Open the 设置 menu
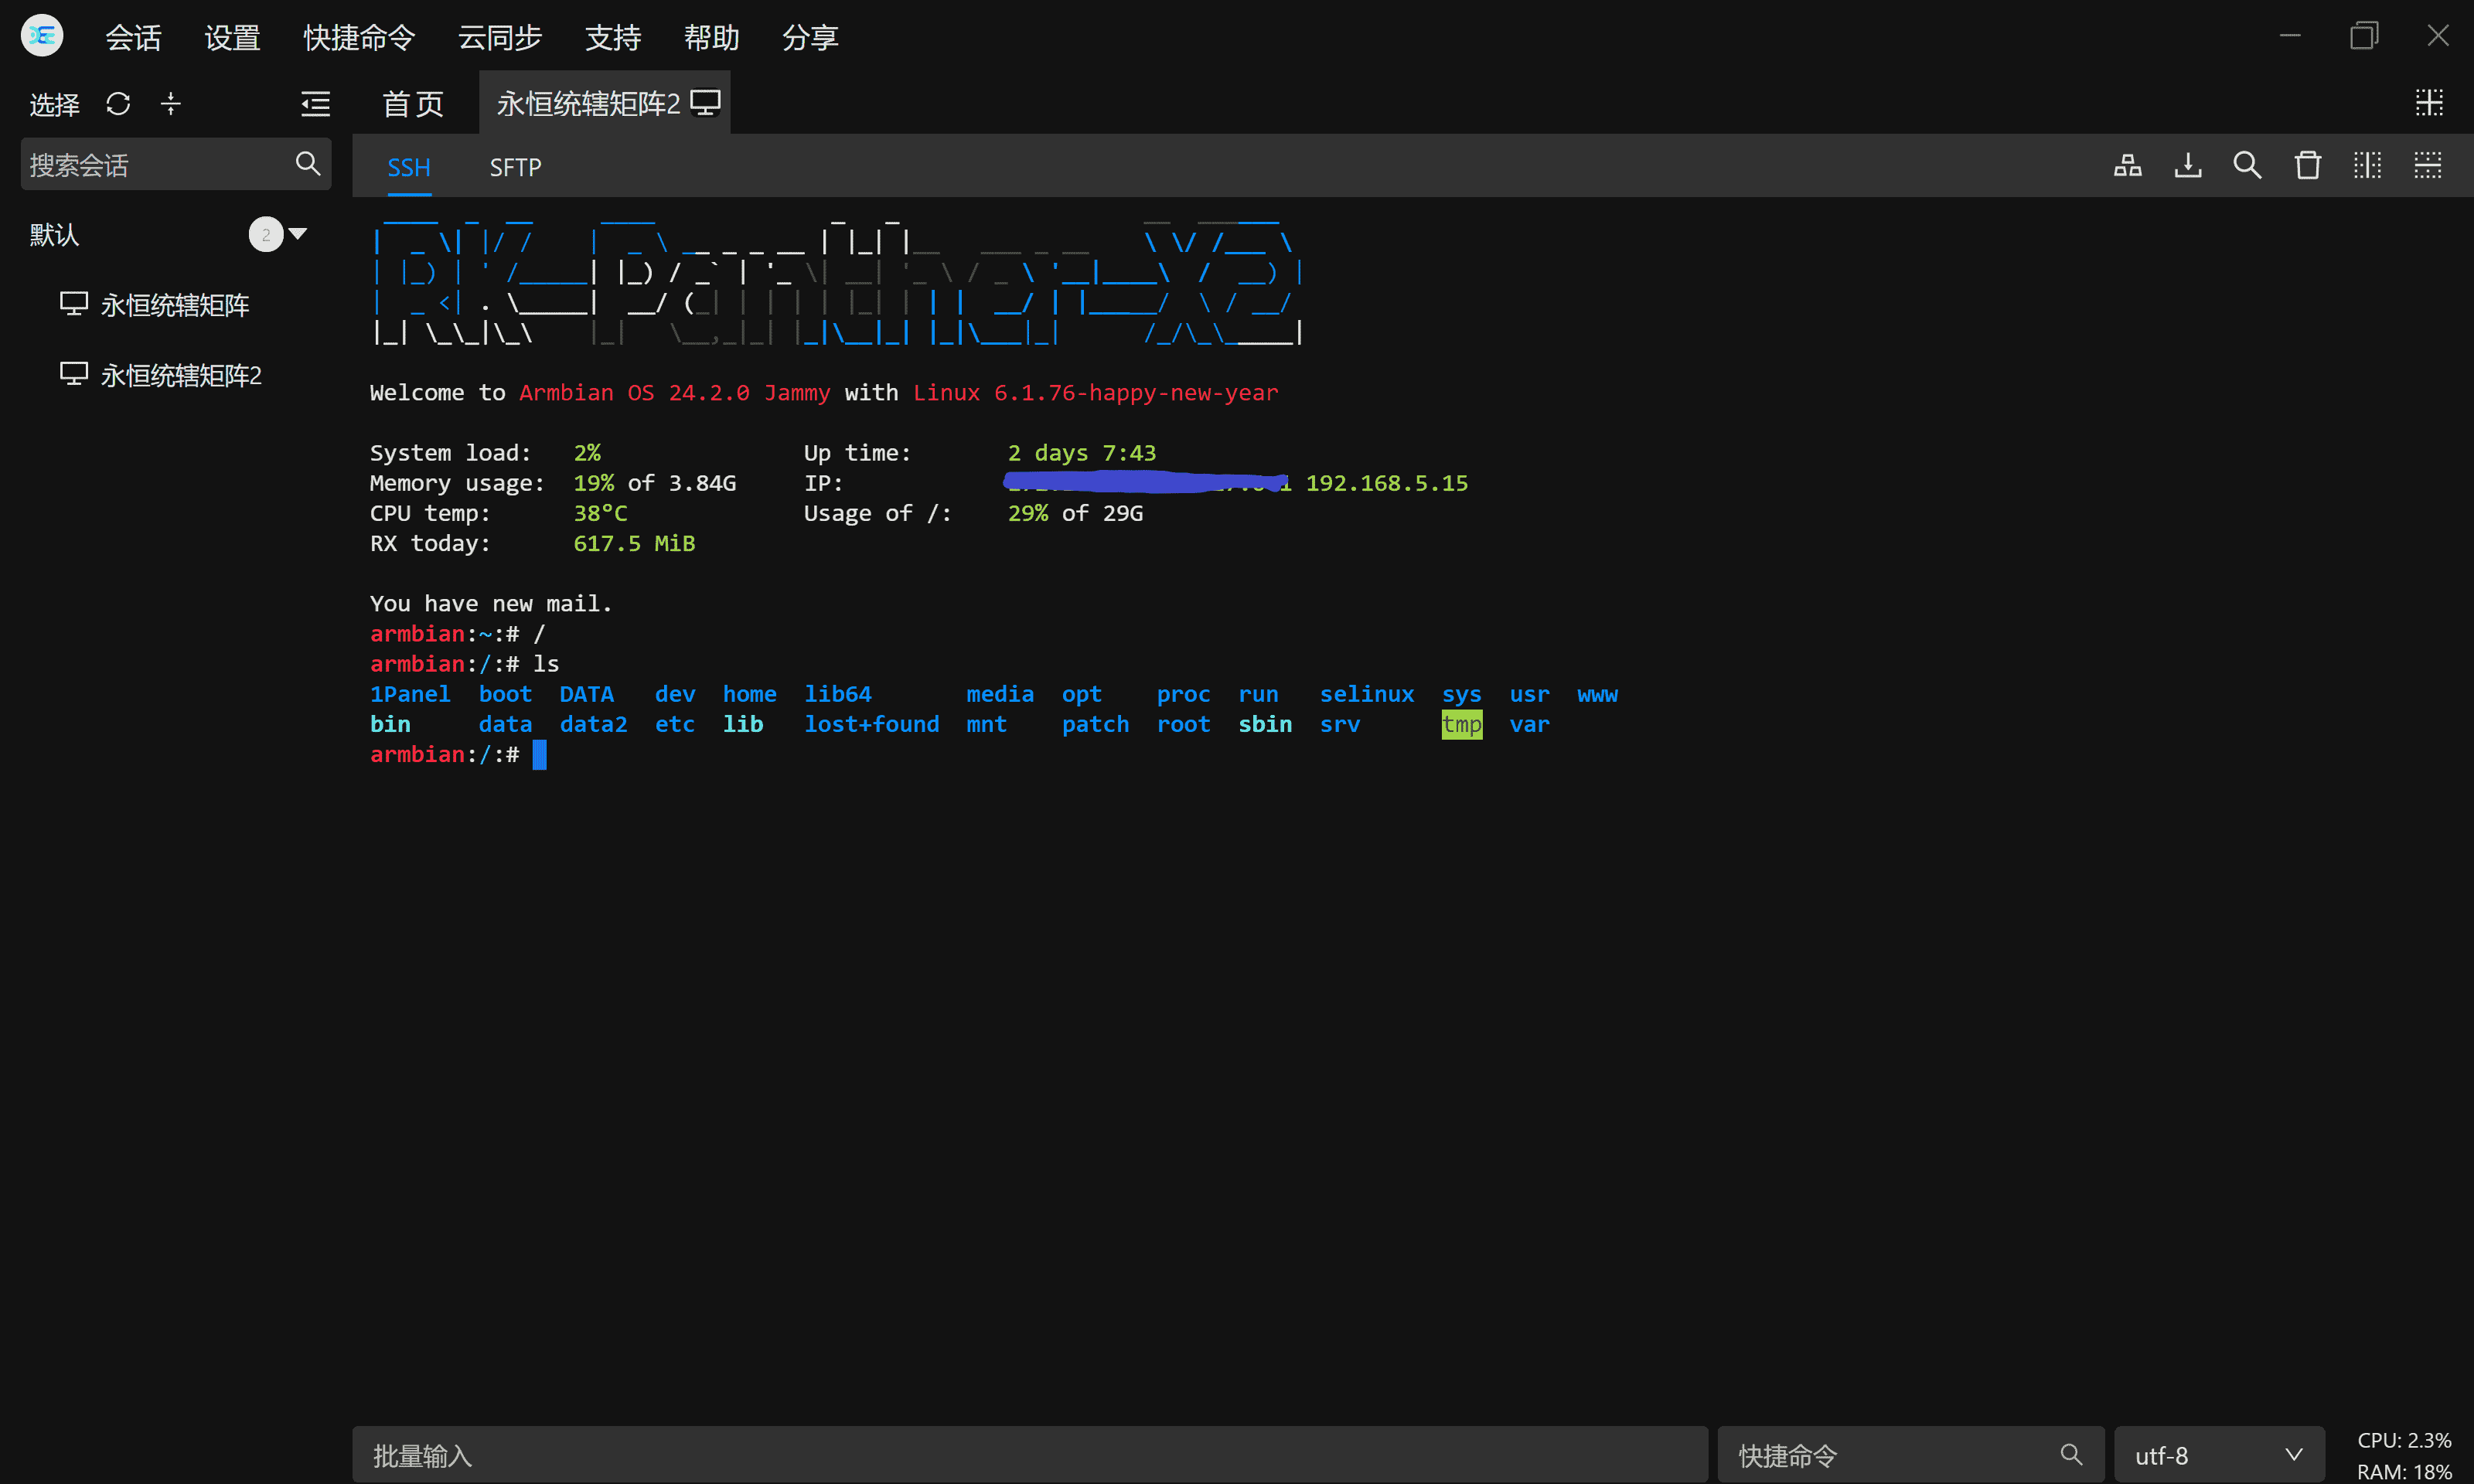 pyautogui.click(x=232, y=38)
